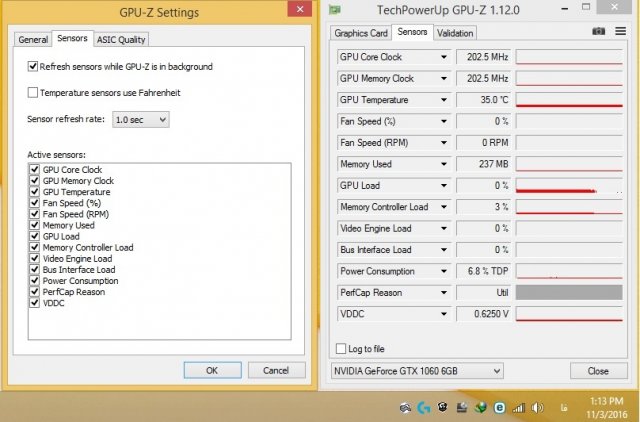Open the volume speaker tray icon

click(537, 408)
